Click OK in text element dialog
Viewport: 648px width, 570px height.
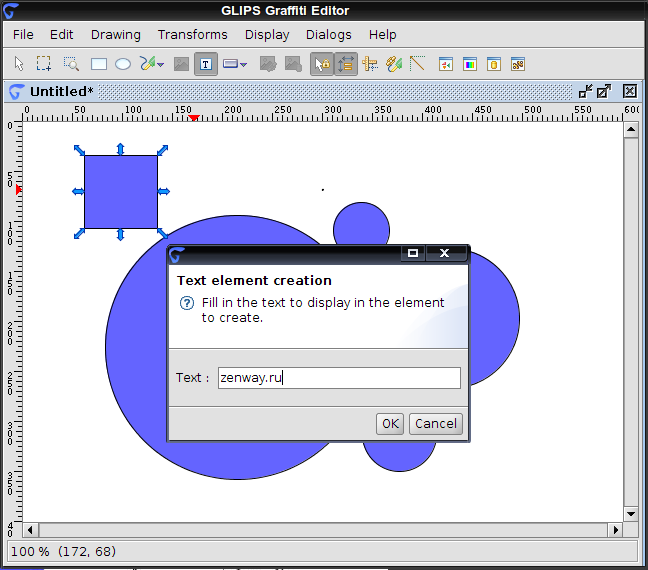tap(390, 424)
